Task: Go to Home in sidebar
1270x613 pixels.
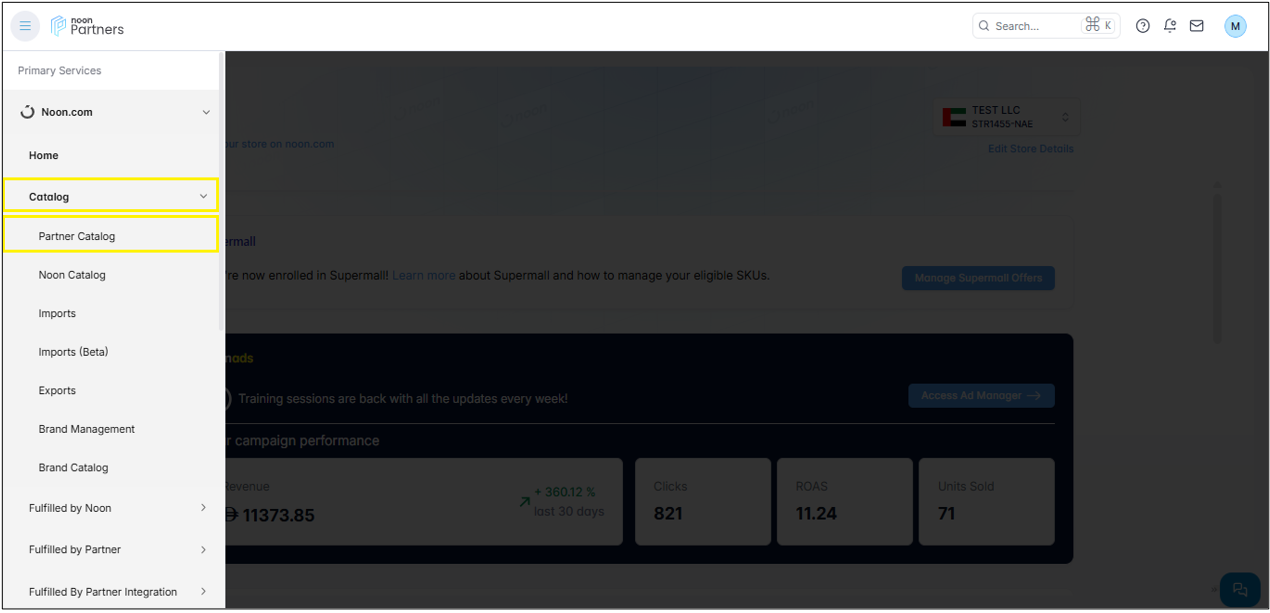Action: pyautogui.click(x=44, y=155)
